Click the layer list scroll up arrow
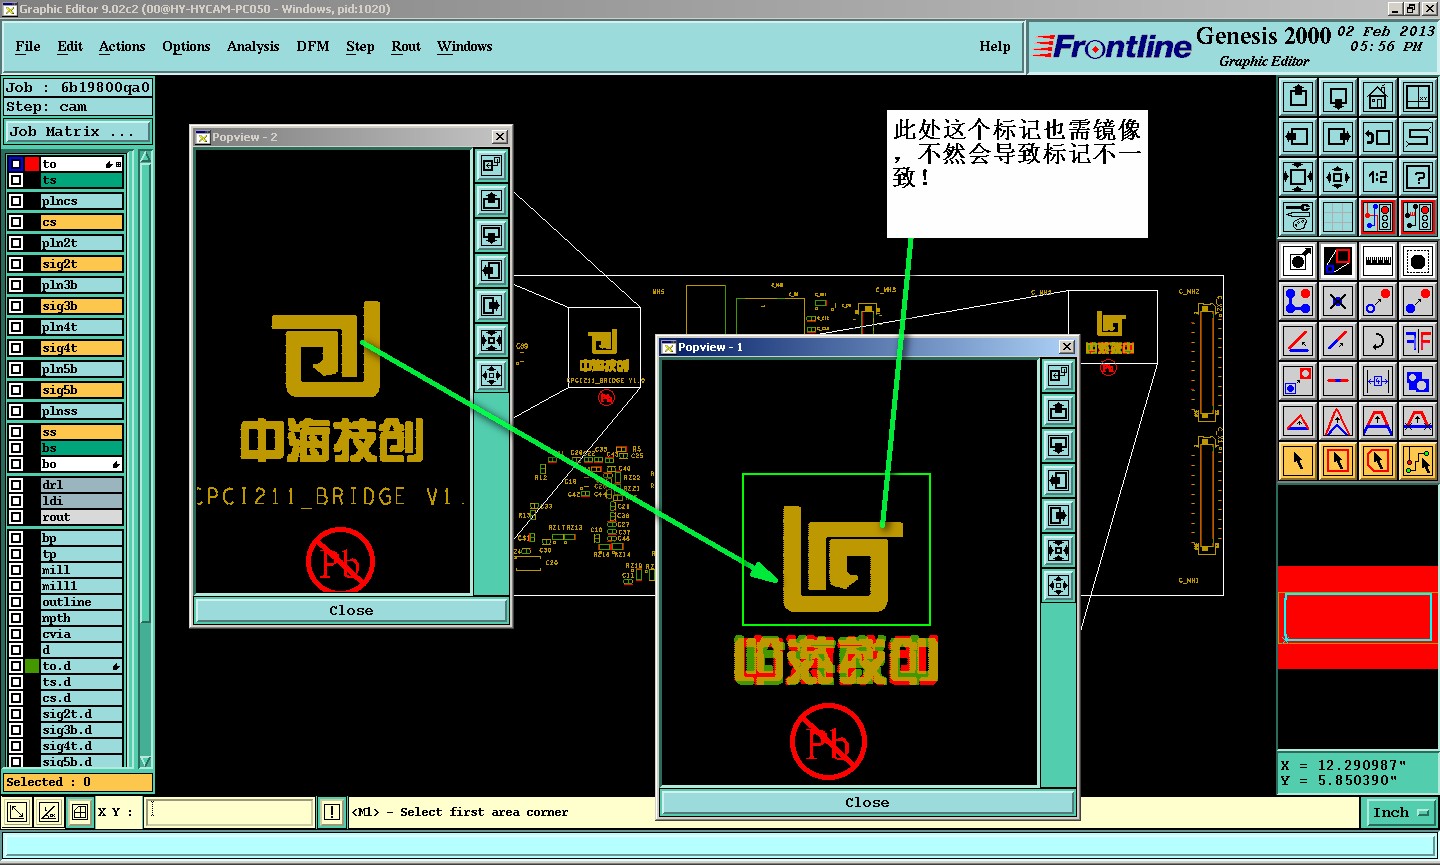The image size is (1440, 865). pyautogui.click(x=145, y=156)
